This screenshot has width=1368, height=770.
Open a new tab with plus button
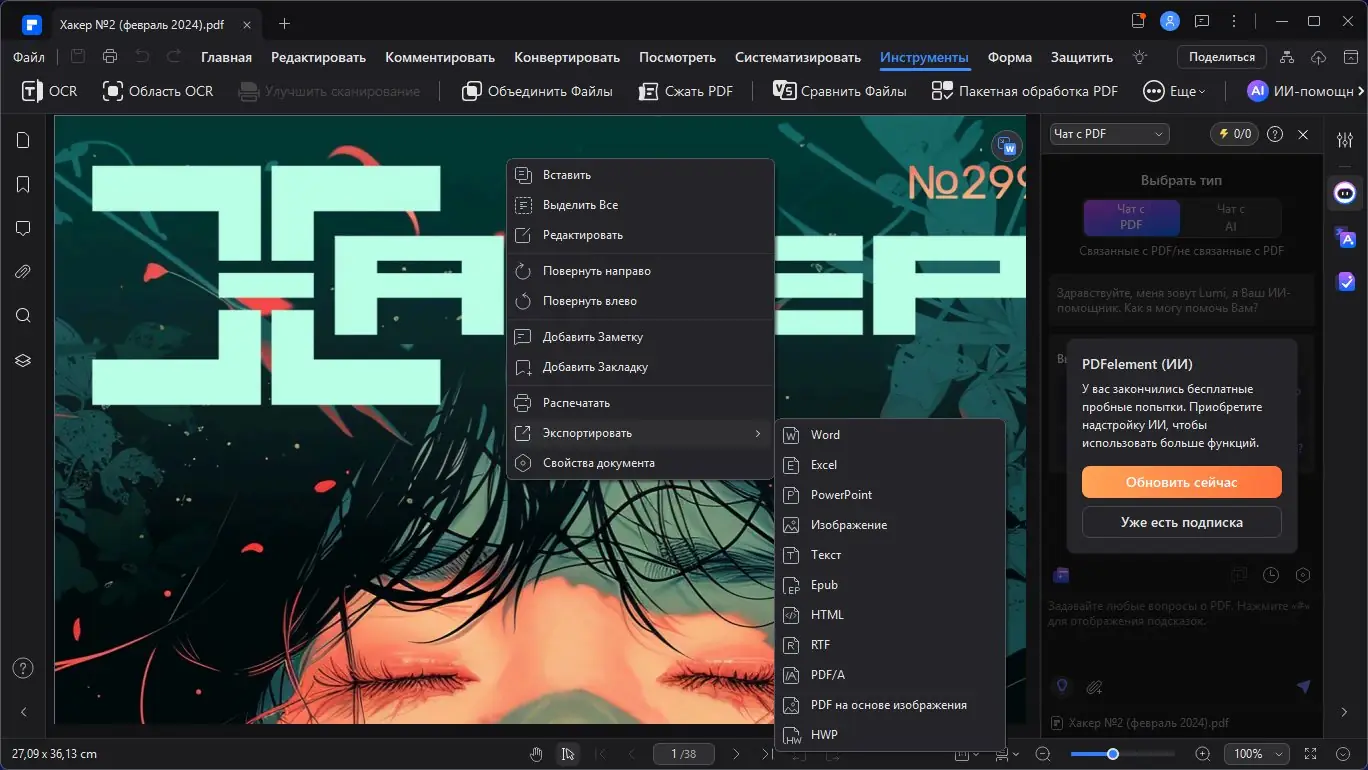tap(285, 22)
